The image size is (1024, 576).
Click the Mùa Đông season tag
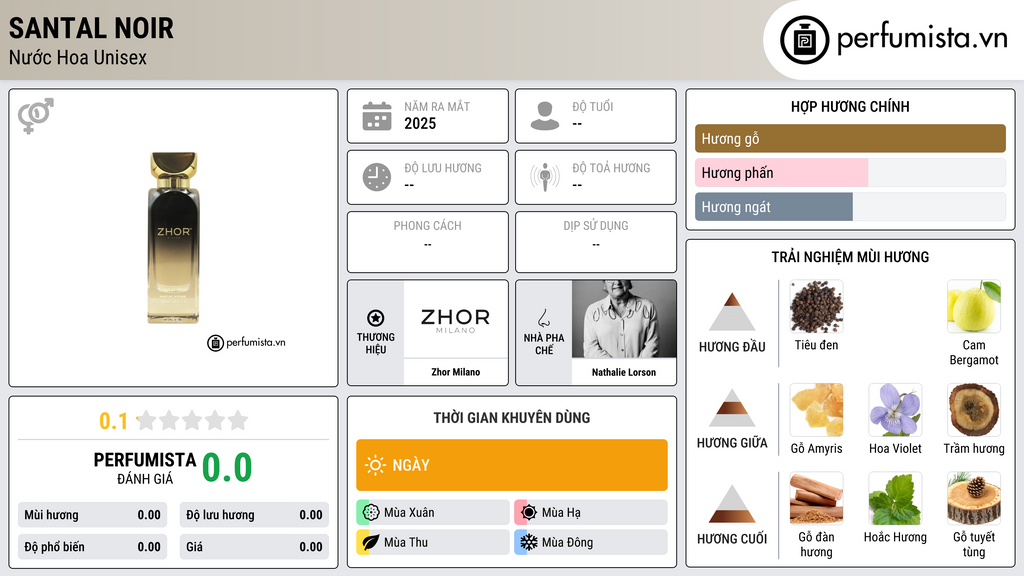590,542
